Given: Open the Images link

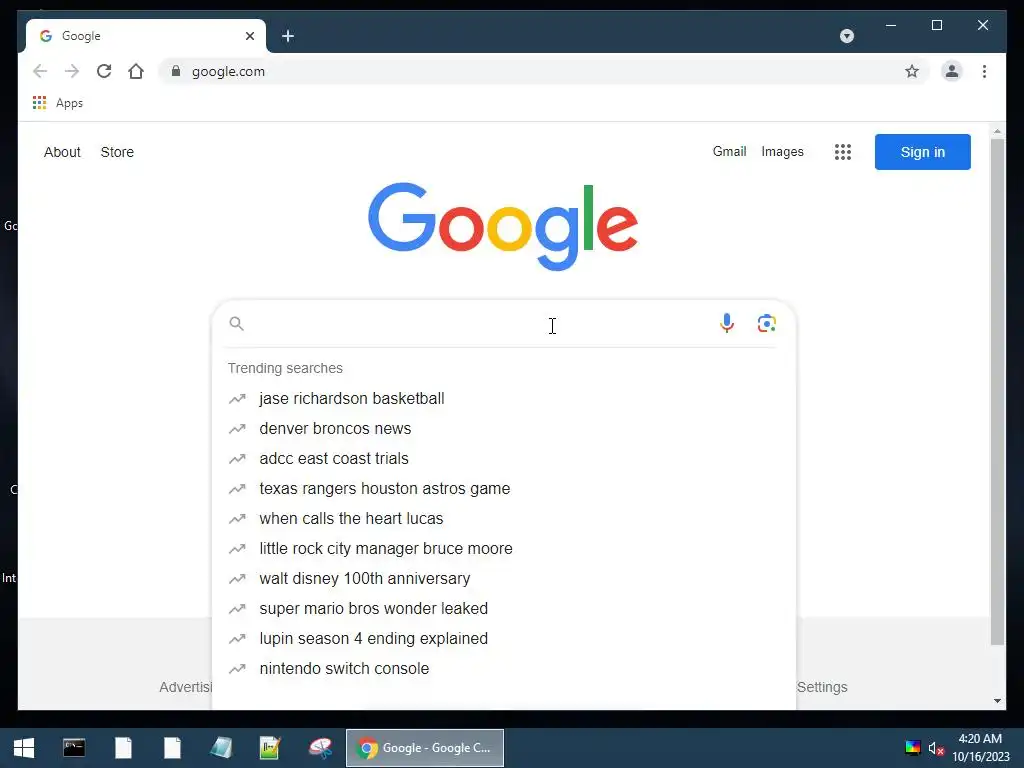Looking at the screenshot, I should (782, 152).
